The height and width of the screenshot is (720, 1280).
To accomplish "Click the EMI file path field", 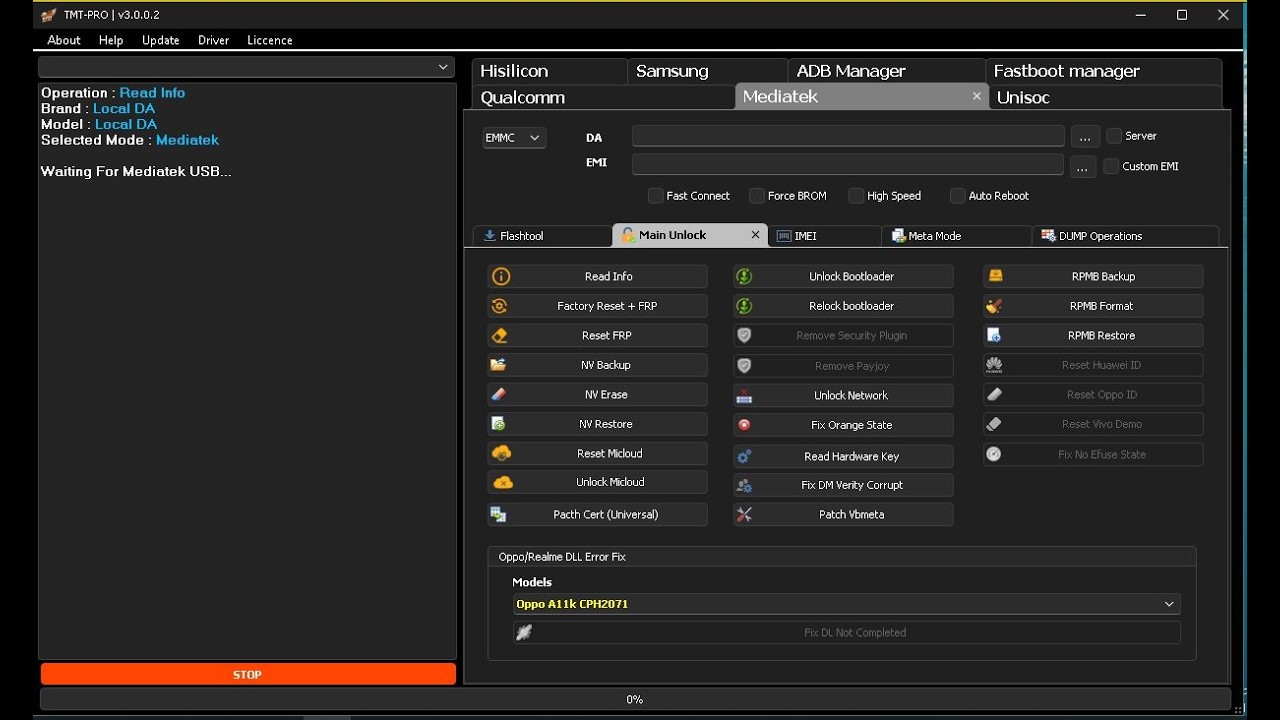I will click(x=848, y=163).
